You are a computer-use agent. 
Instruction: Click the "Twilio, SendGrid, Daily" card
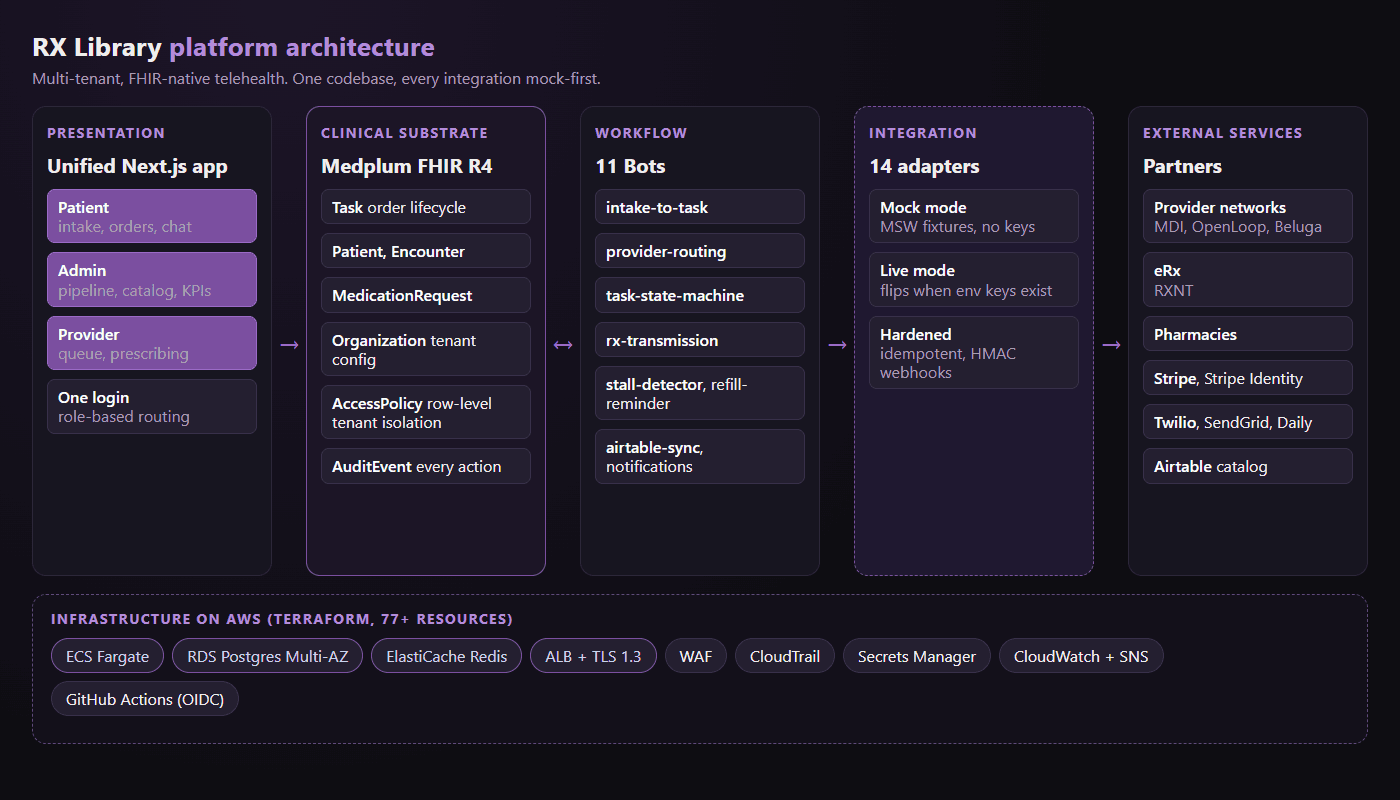click(1248, 422)
